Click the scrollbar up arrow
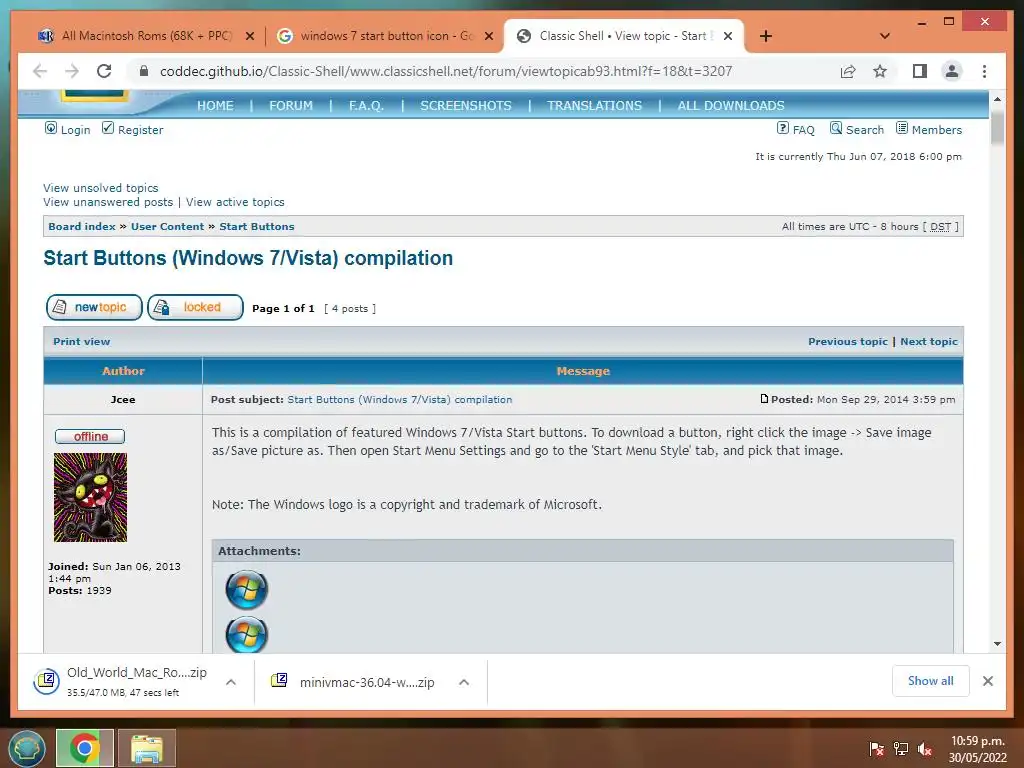Screen dimensions: 1024x768 (x=997, y=99)
